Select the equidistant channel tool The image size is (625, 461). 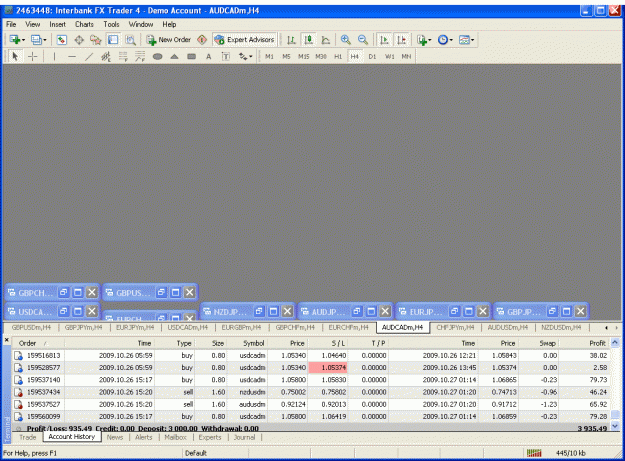click(106, 57)
